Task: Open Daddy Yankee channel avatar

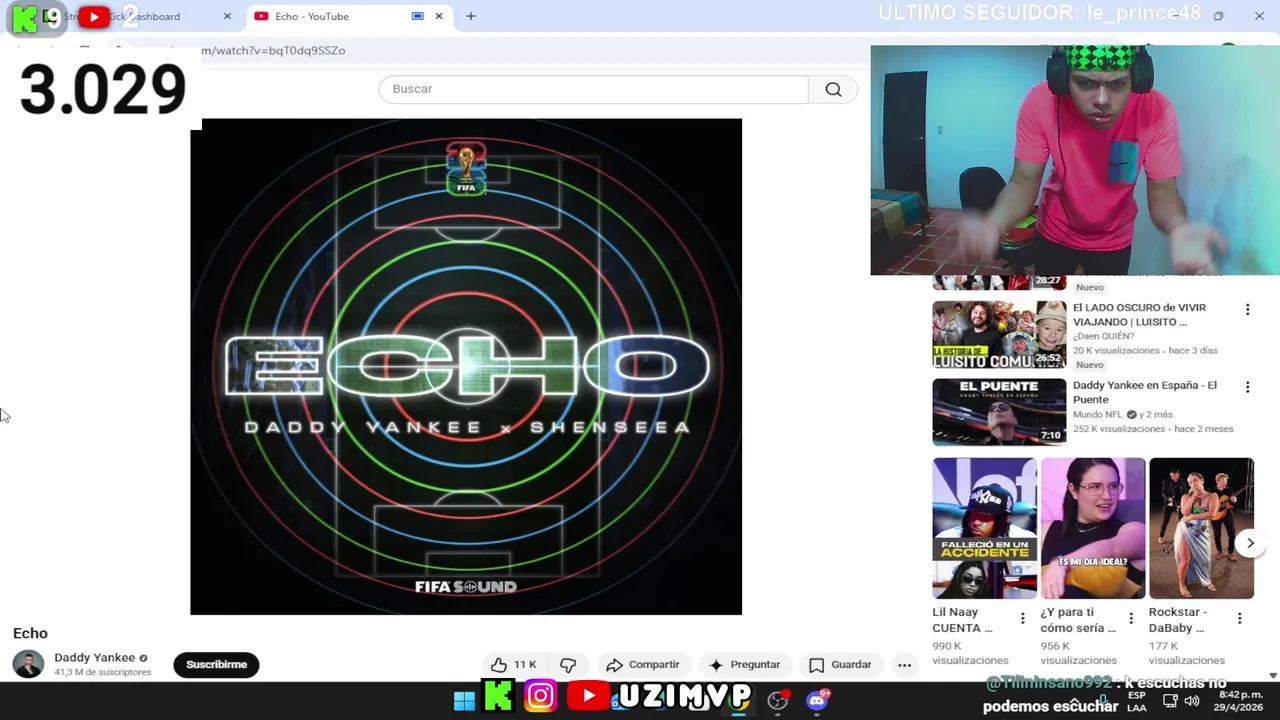Action: pos(28,664)
